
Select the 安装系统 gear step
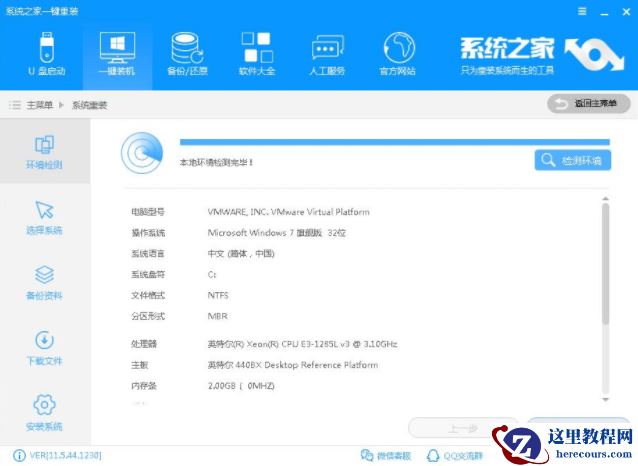click(x=44, y=412)
